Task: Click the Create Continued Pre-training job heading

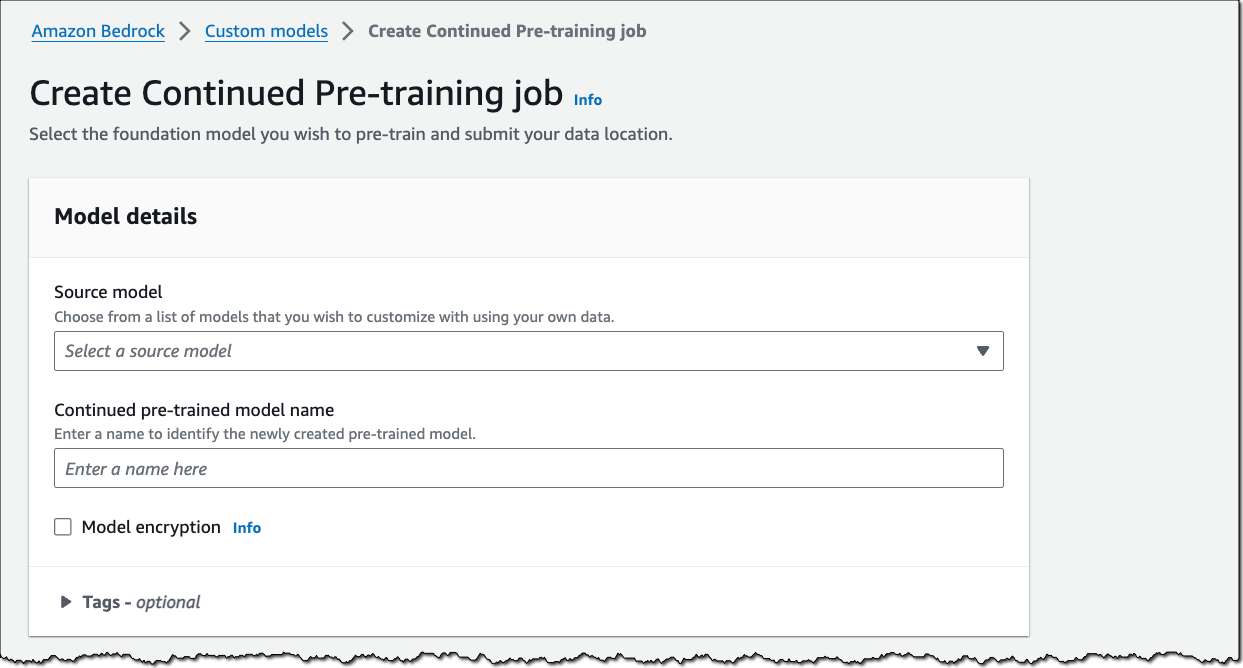Action: pyautogui.click(x=295, y=93)
